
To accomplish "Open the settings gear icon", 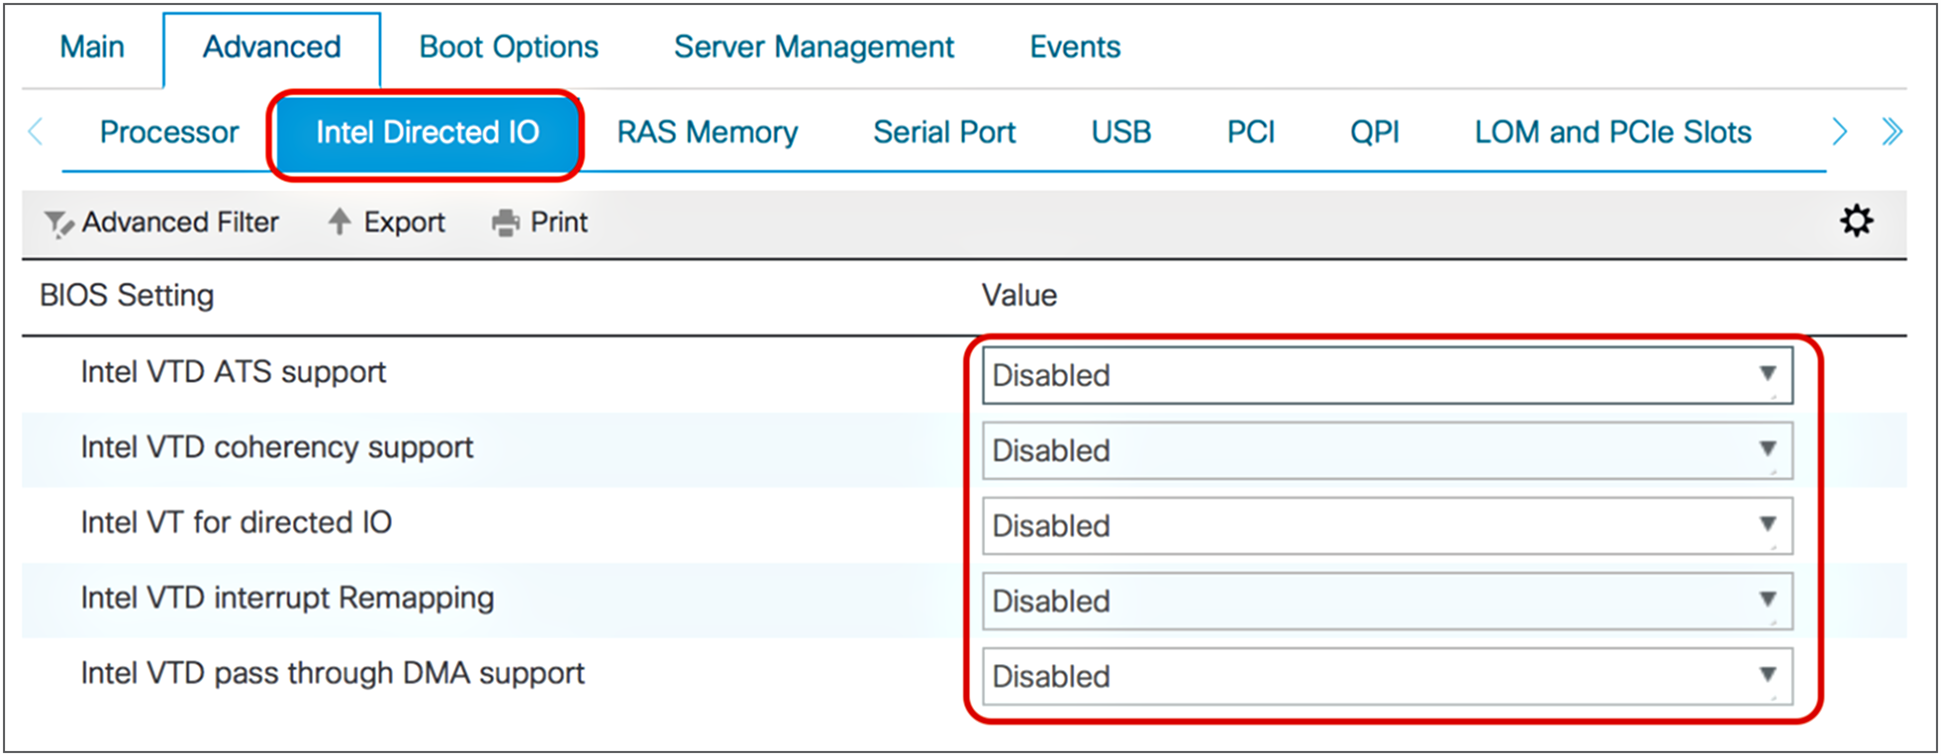I will pos(1856,221).
